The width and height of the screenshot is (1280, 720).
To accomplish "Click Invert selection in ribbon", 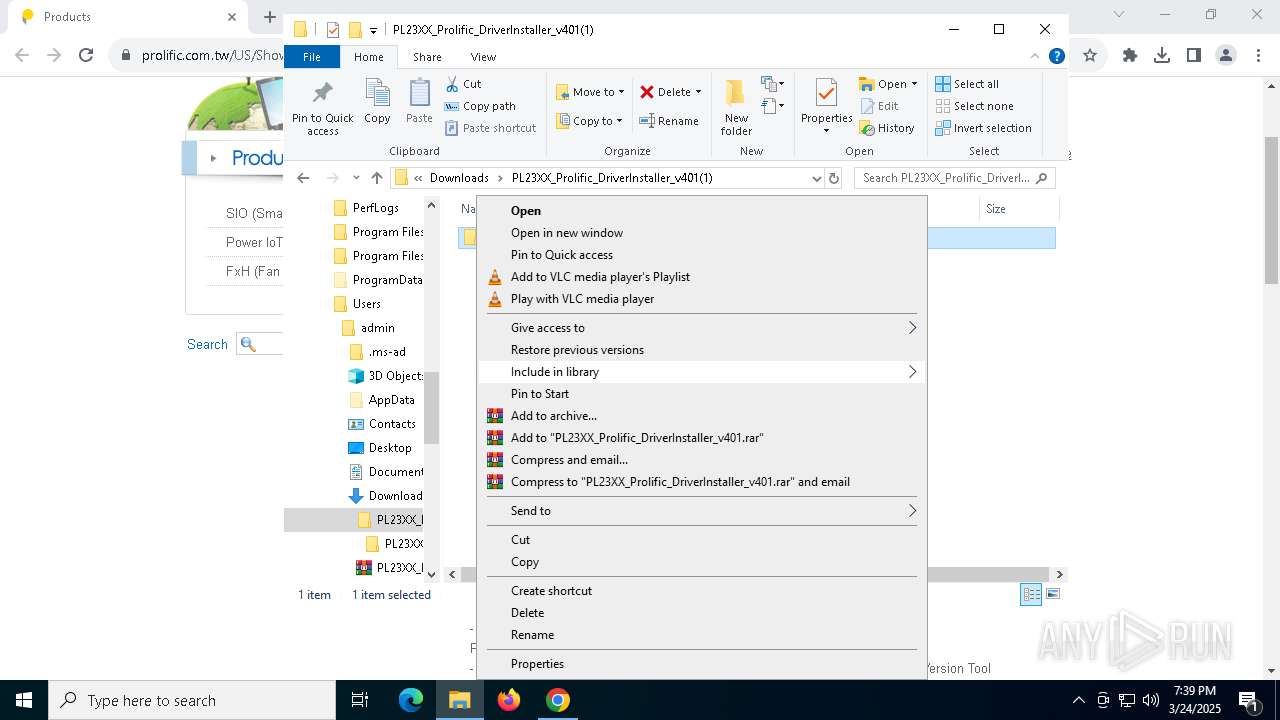I will (983, 128).
